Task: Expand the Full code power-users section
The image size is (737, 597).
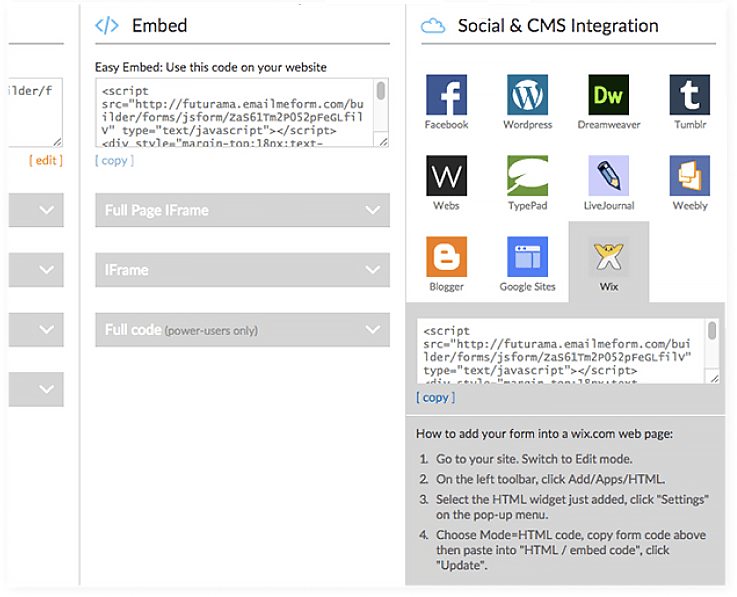Action: click(x=242, y=330)
